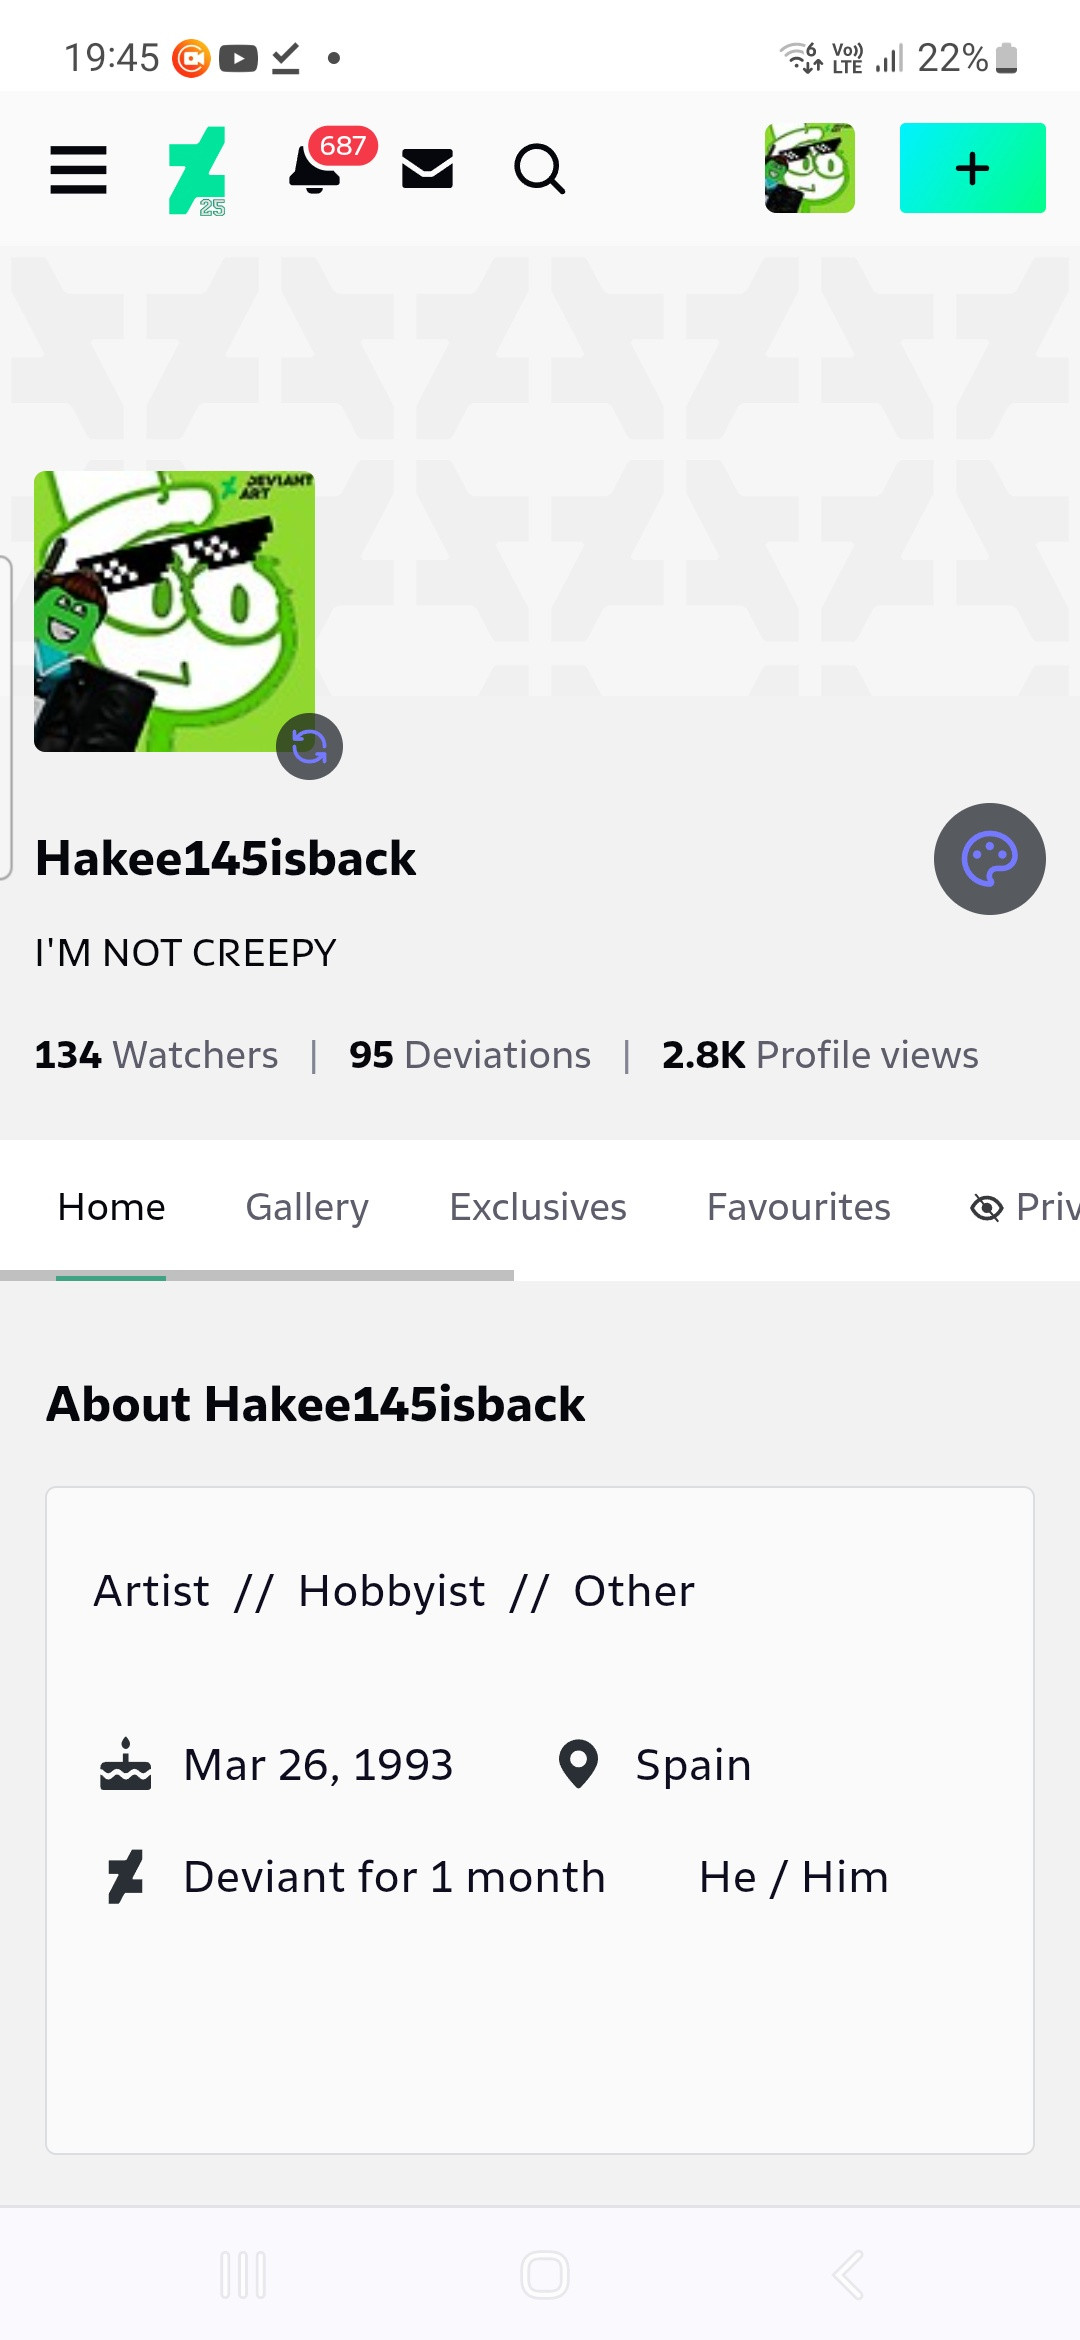Tap the search magnifier icon

pyautogui.click(x=540, y=169)
